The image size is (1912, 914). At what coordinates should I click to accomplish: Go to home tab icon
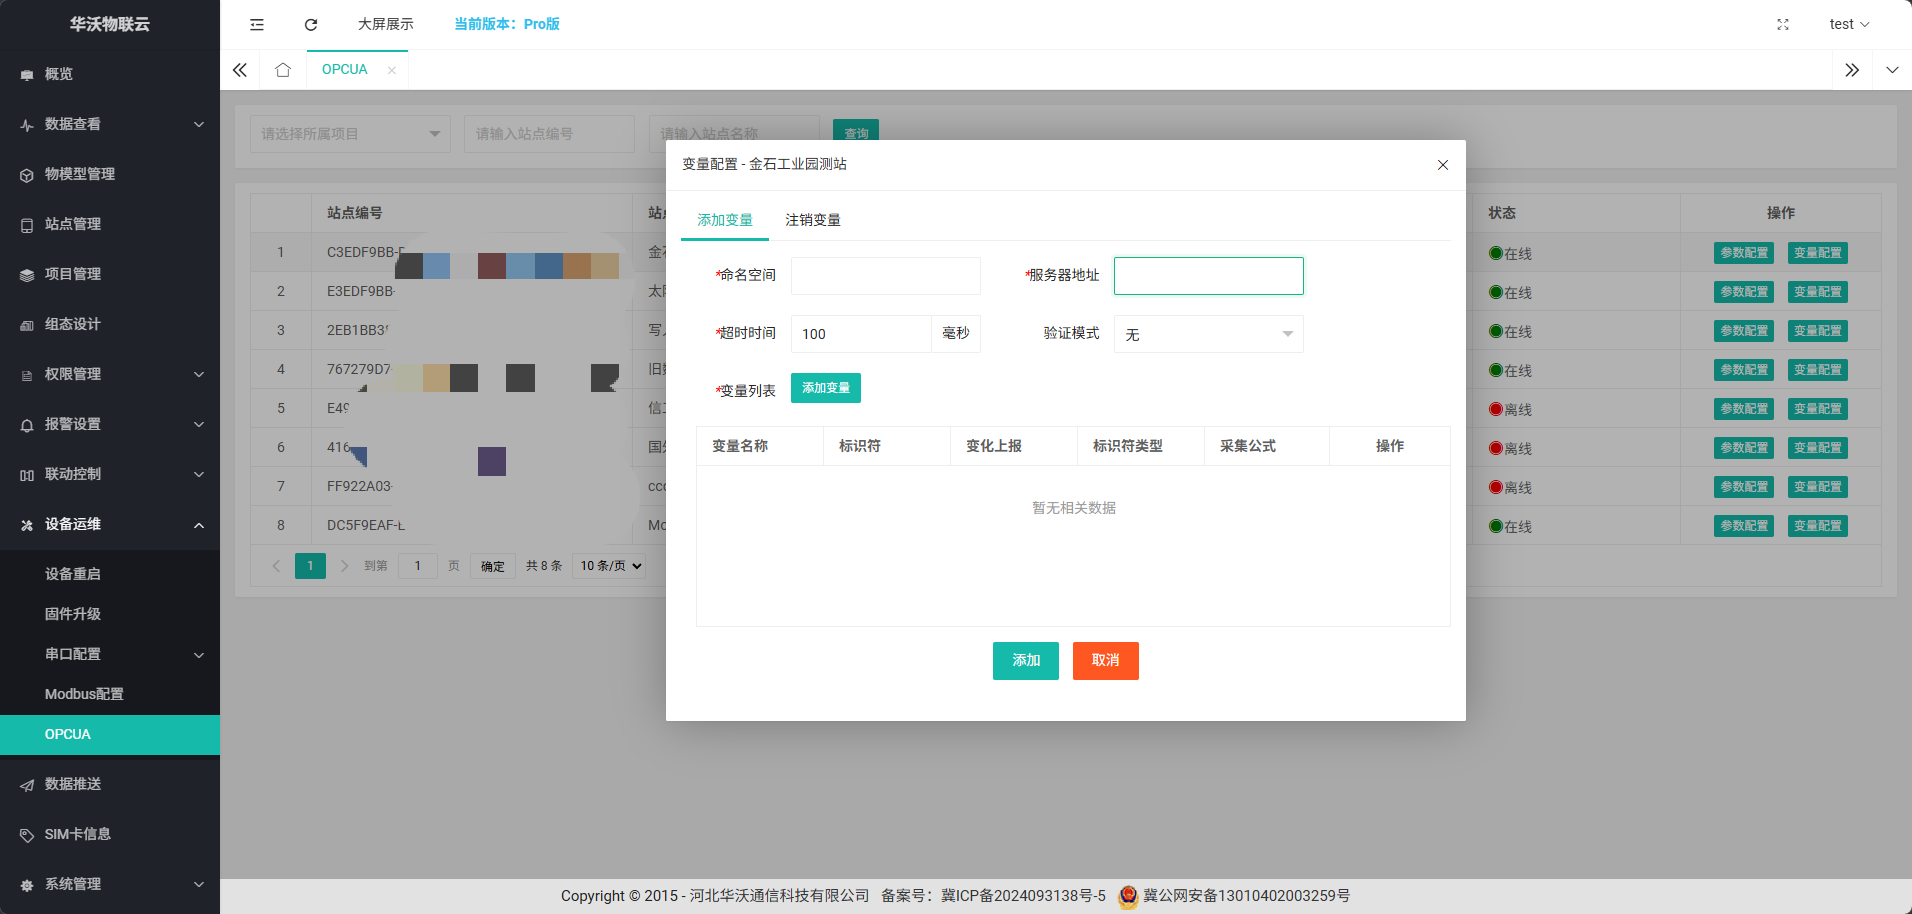click(283, 70)
